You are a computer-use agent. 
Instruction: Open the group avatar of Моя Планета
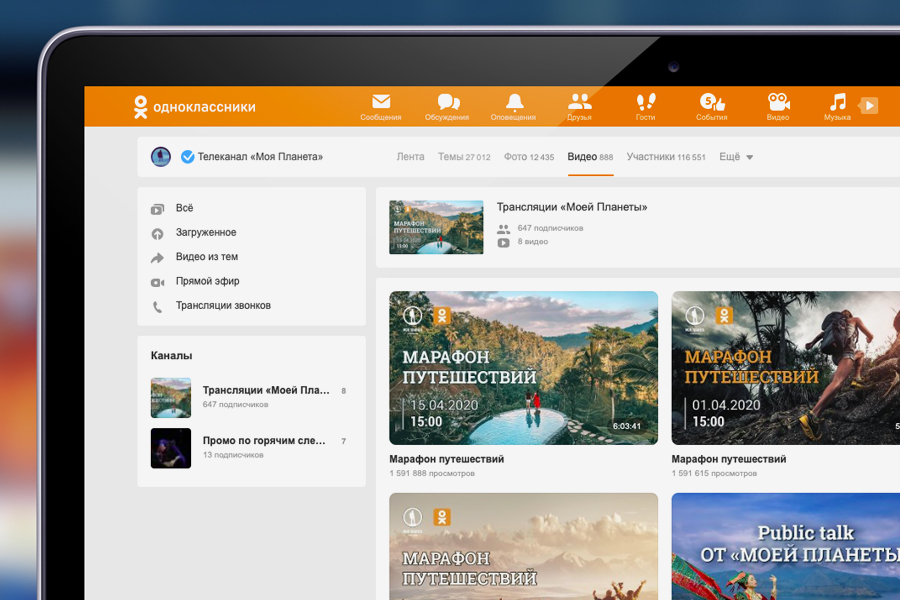(x=161, y=157)
